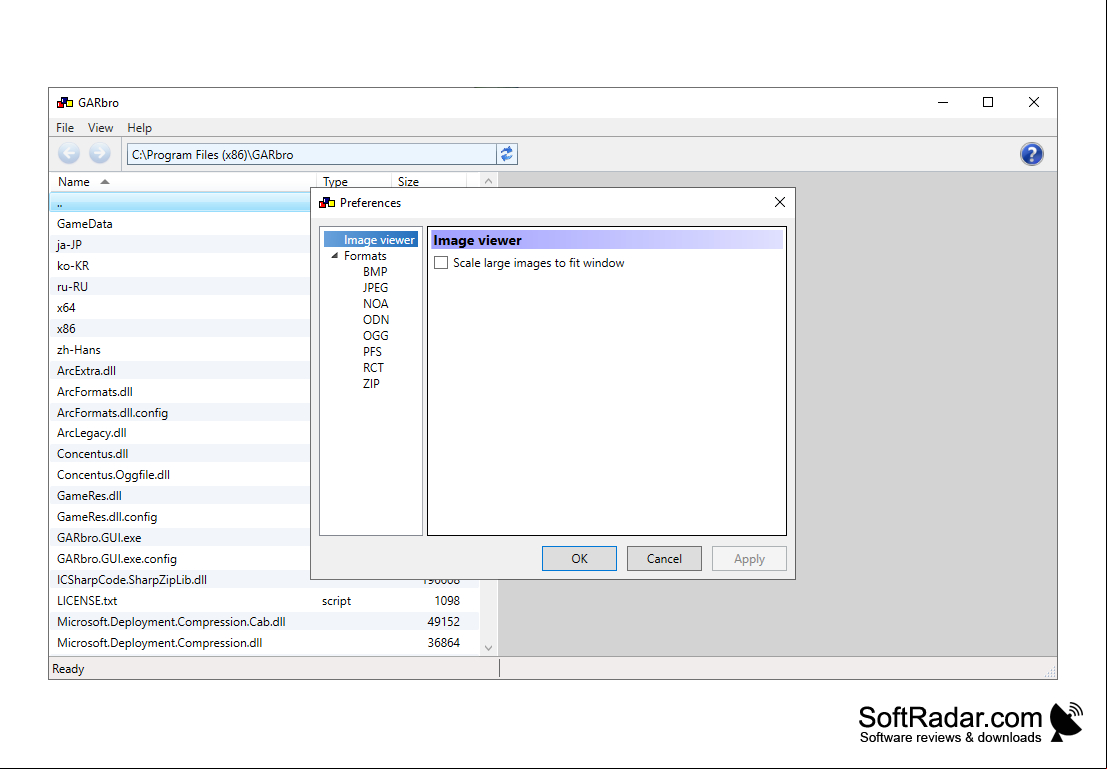Select ICSharpCode.SharpZipLib.dll file

[180, 580]
